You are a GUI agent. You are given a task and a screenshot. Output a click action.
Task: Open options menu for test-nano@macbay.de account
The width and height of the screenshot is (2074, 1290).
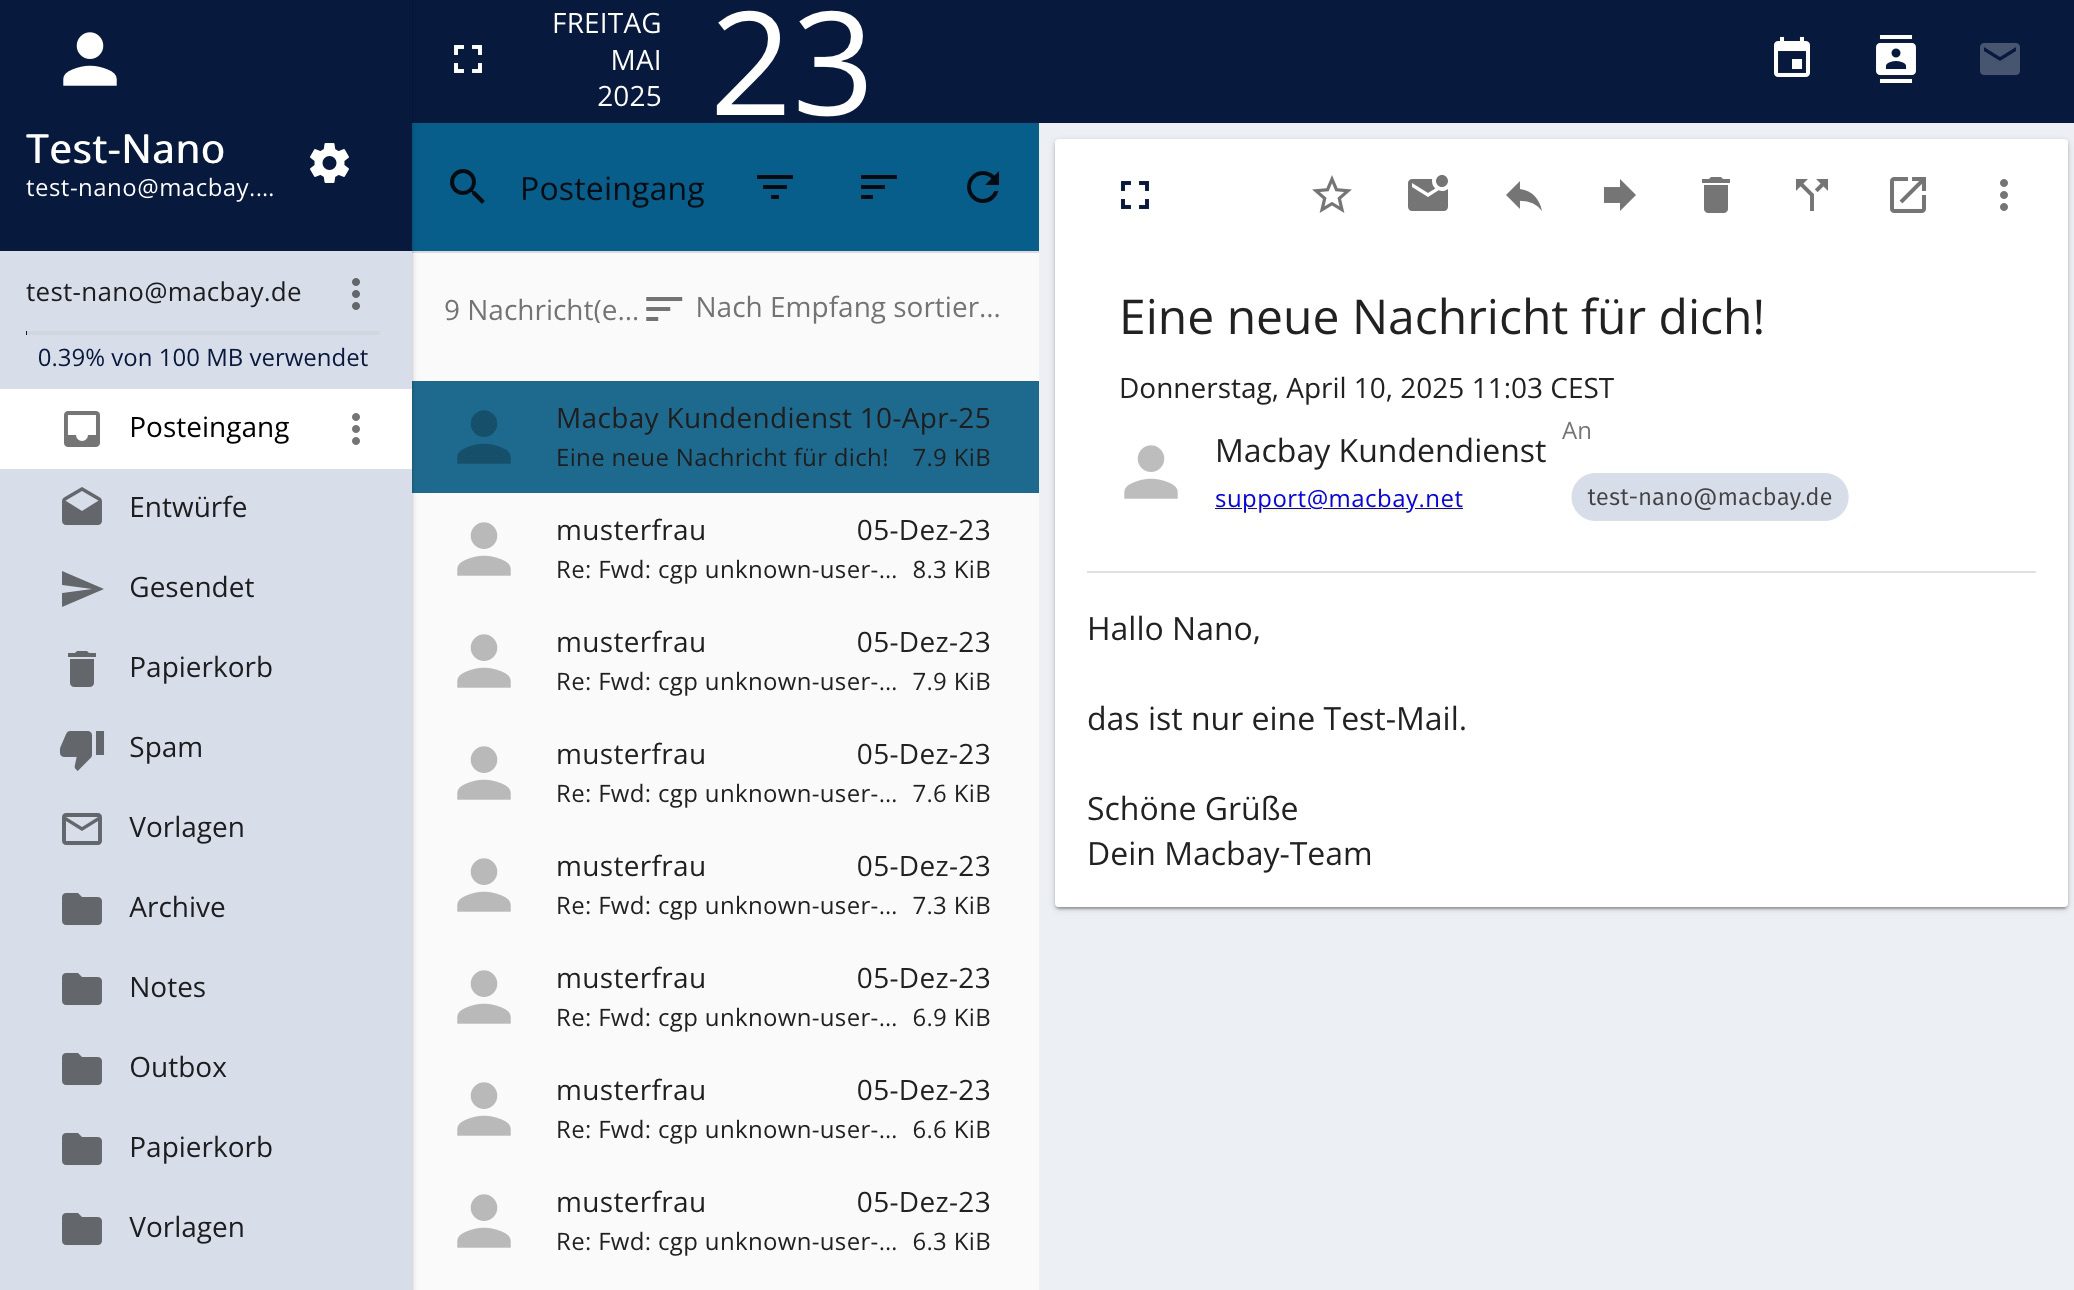(356, 294)
